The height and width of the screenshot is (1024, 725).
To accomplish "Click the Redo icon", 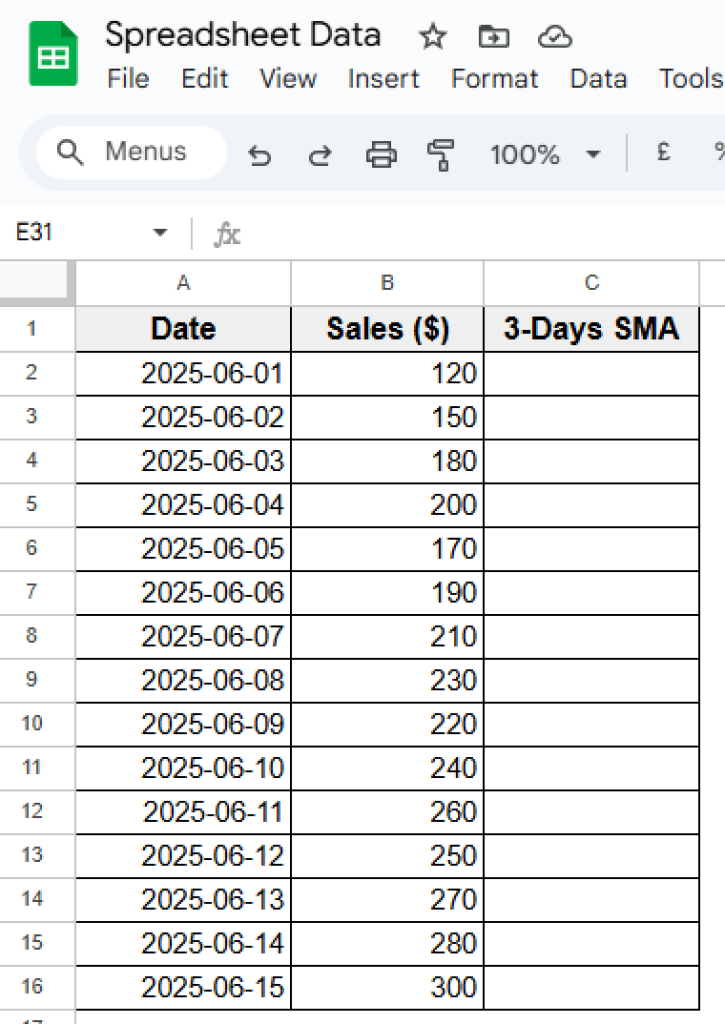I will pyautogui.click(x=318, y=155).
